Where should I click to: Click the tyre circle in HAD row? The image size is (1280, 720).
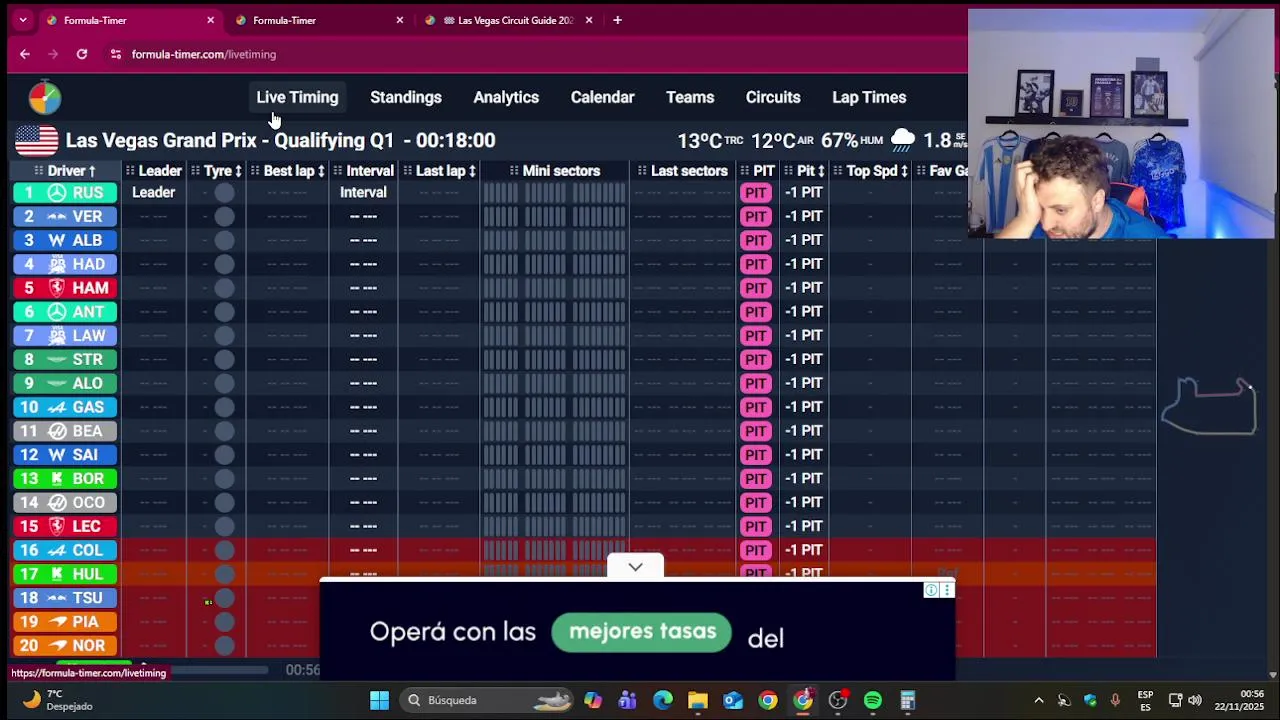224,264
